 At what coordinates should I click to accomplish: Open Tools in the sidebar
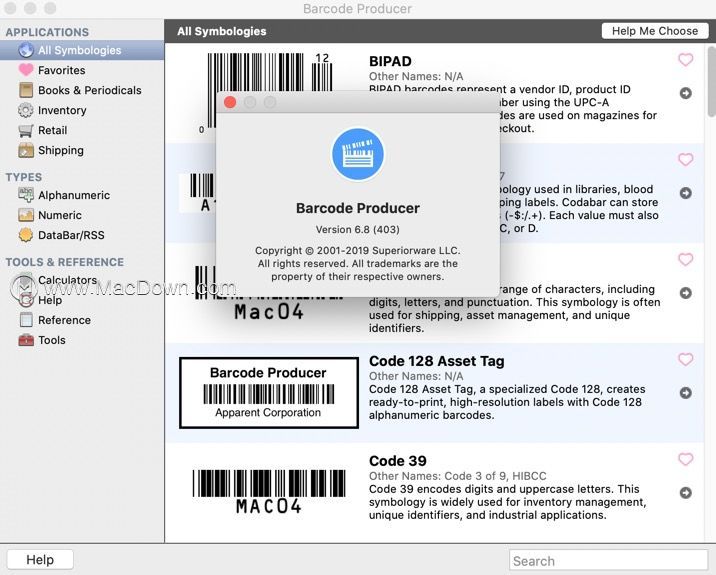point(52,340)
